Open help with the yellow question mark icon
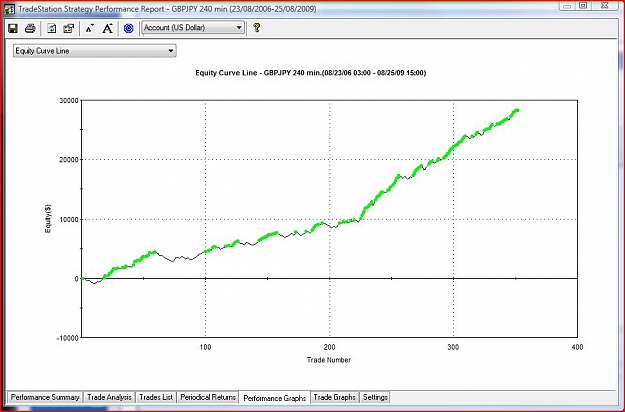 pos(257,27)
